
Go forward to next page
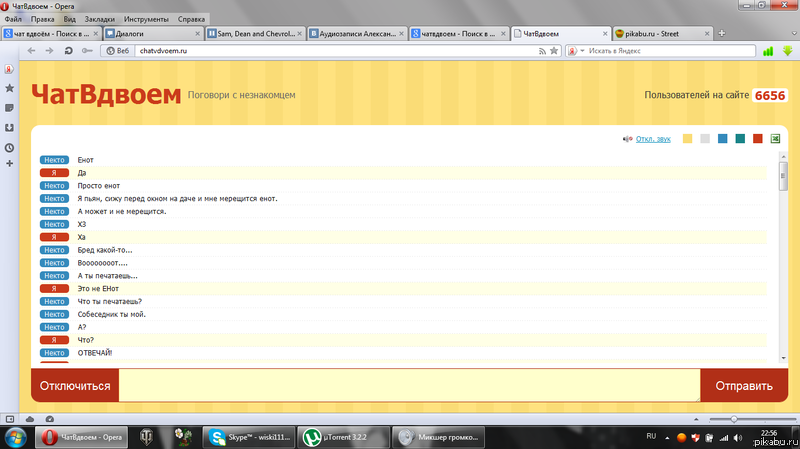pos(49,51)
